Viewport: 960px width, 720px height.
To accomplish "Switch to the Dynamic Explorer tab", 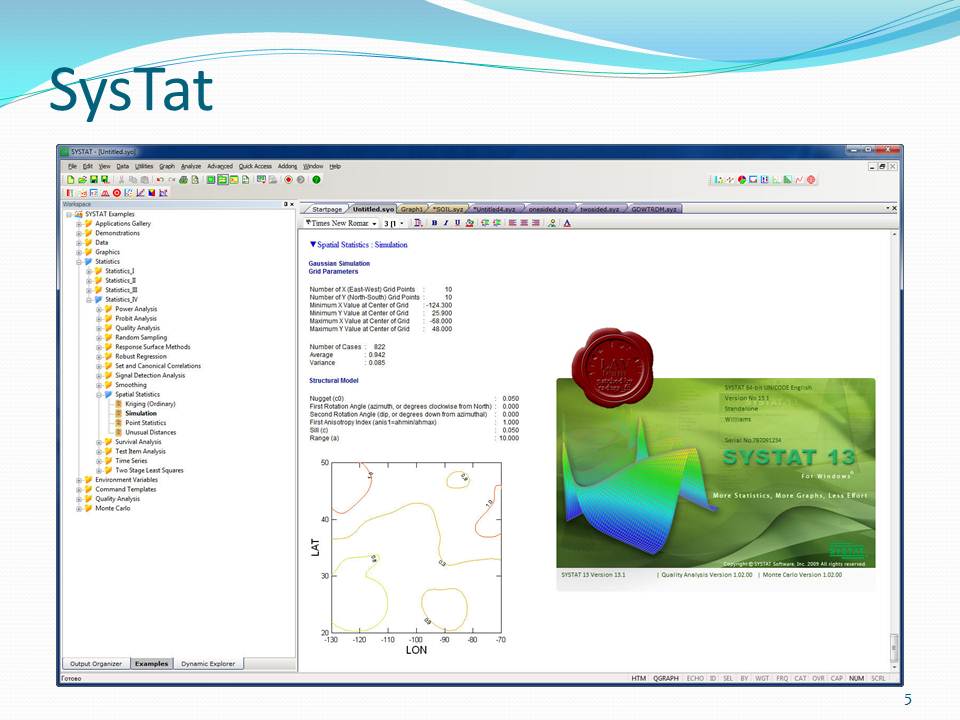I will click(208, 664).
